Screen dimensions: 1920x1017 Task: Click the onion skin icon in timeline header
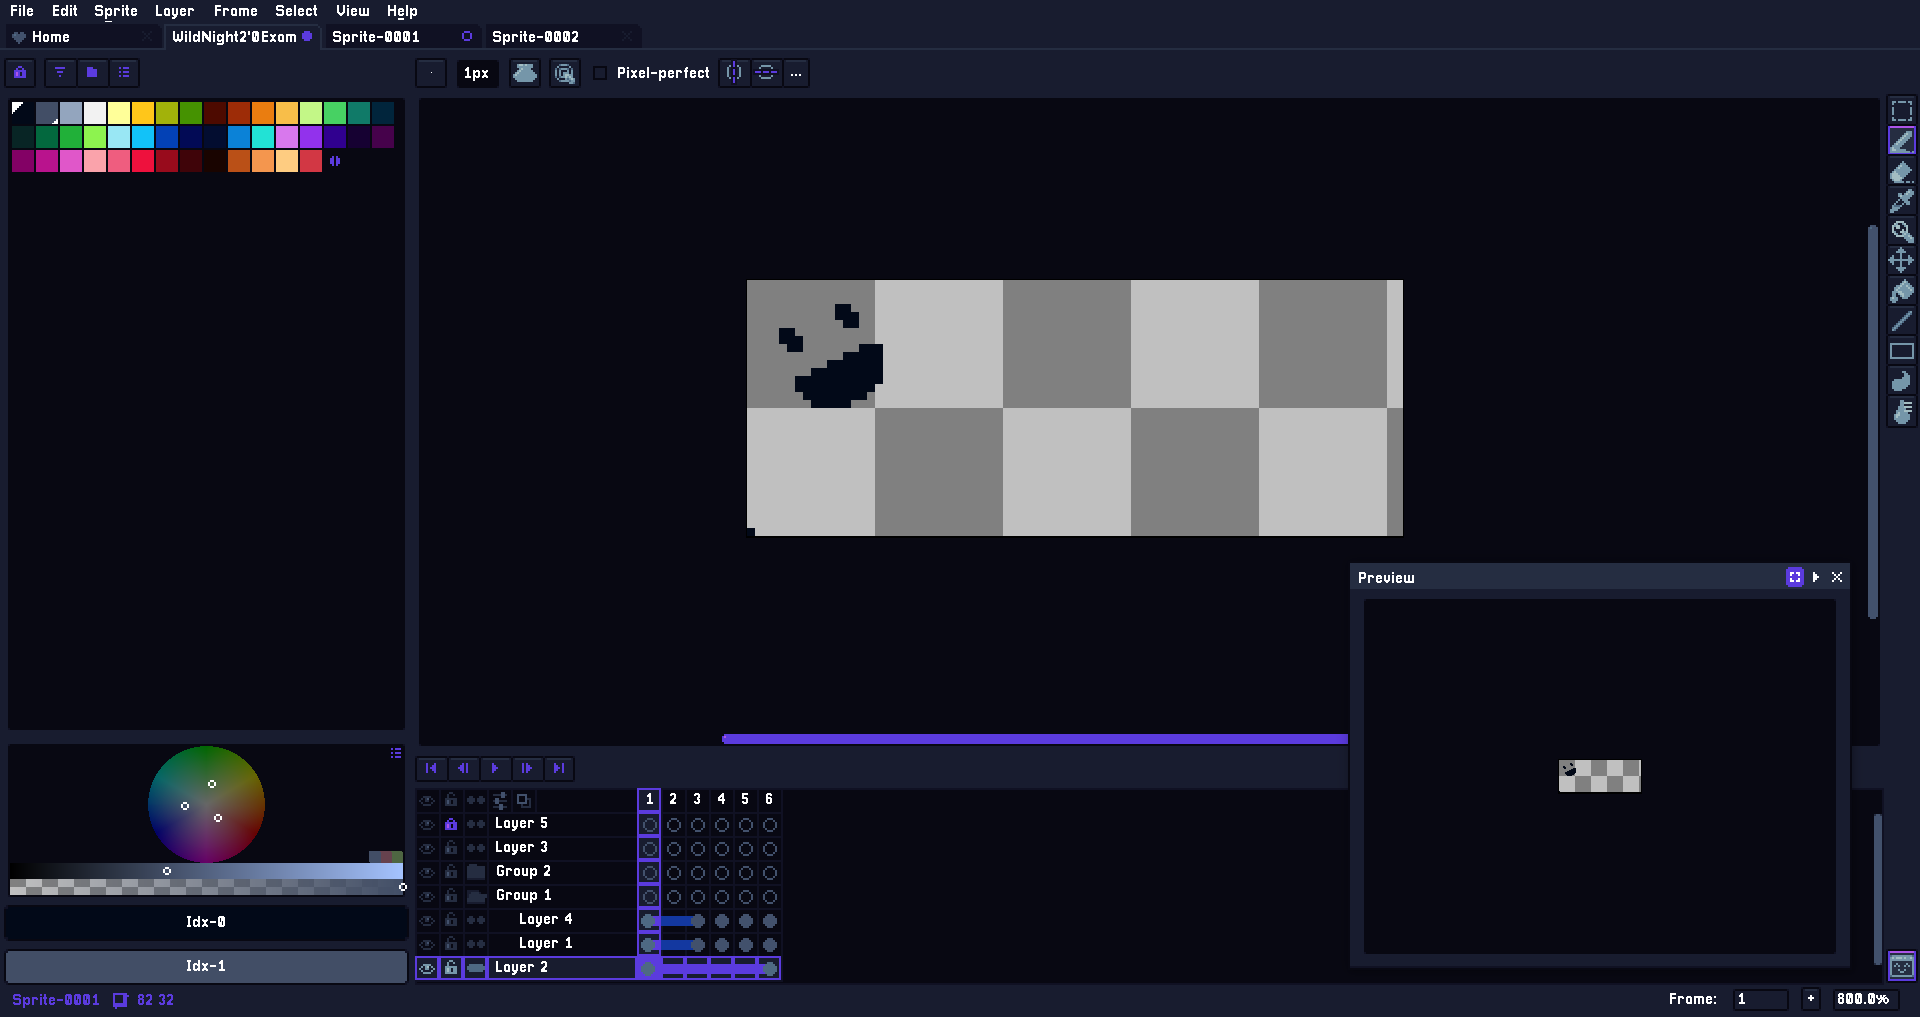(523, 799)
